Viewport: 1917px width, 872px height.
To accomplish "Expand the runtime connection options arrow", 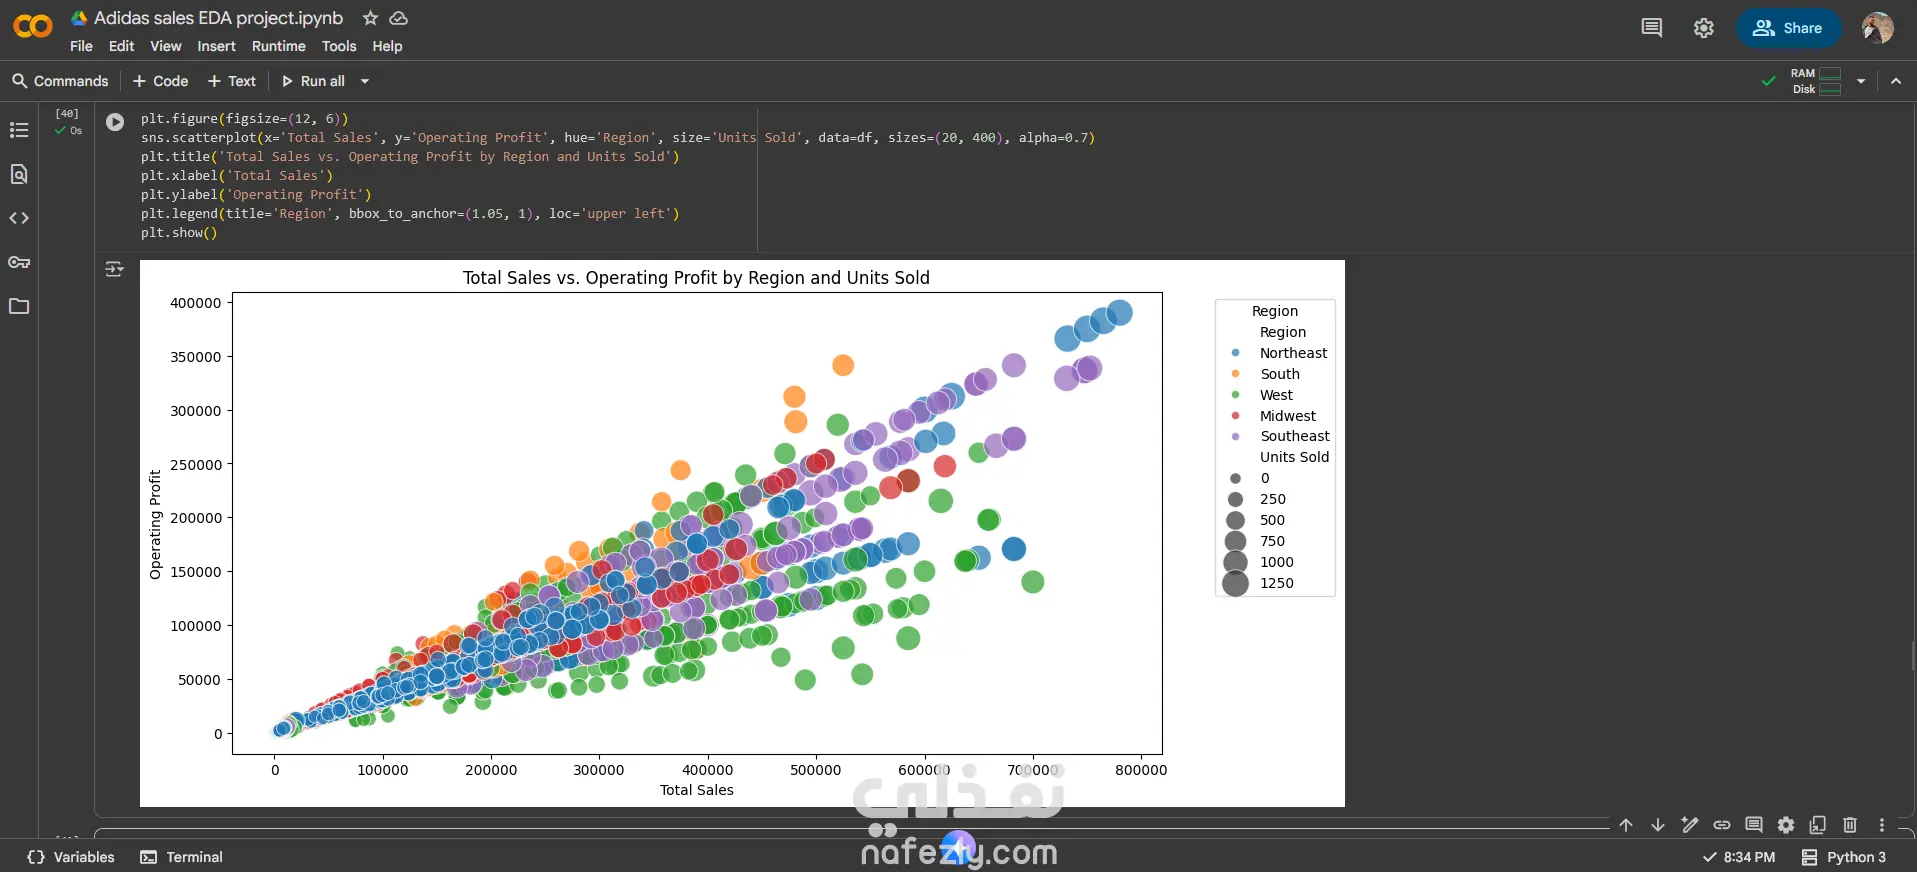I will [x=1861, y=81].
